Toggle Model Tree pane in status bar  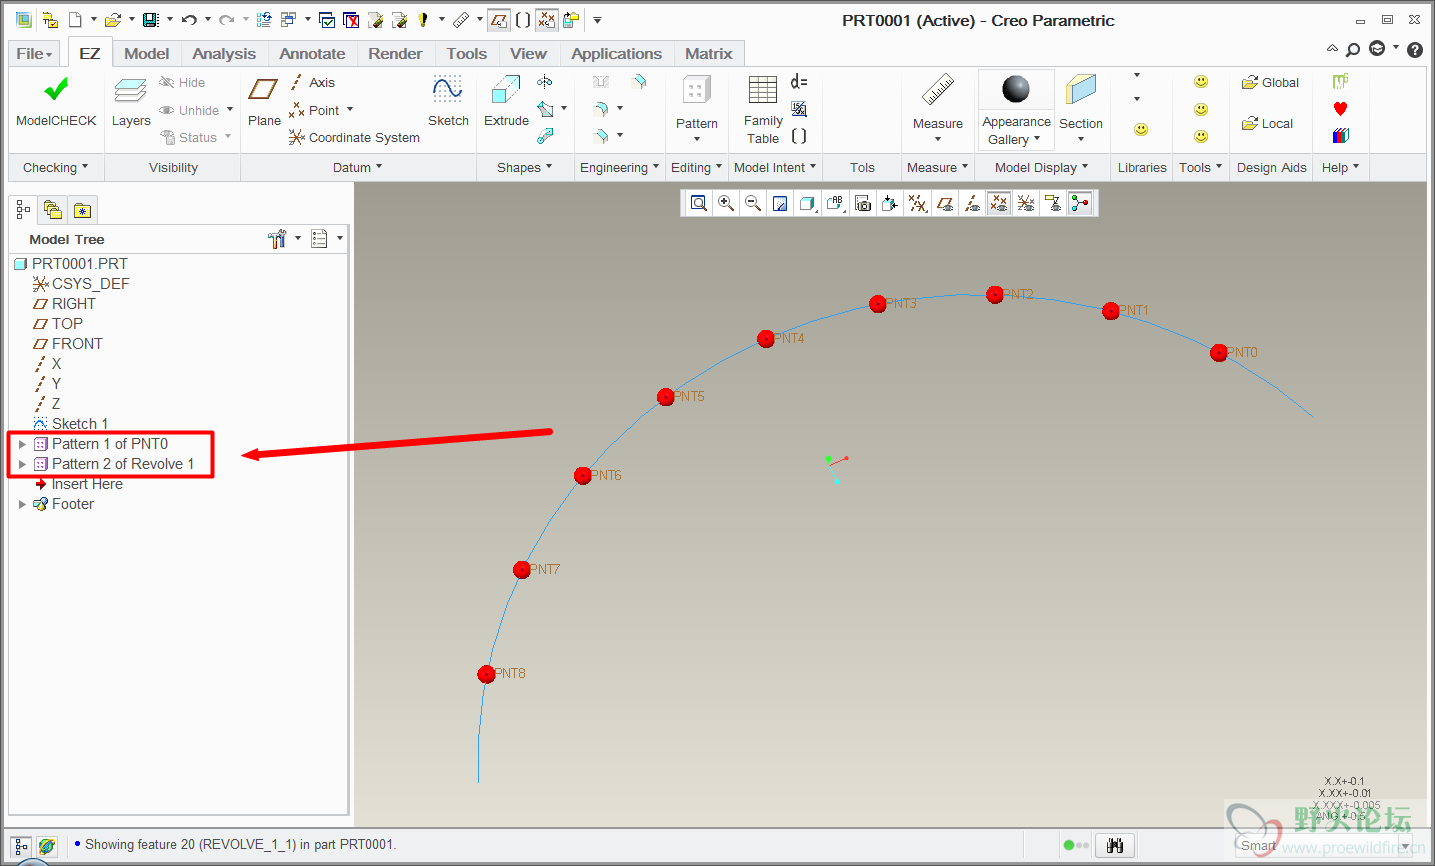(21, 846)
